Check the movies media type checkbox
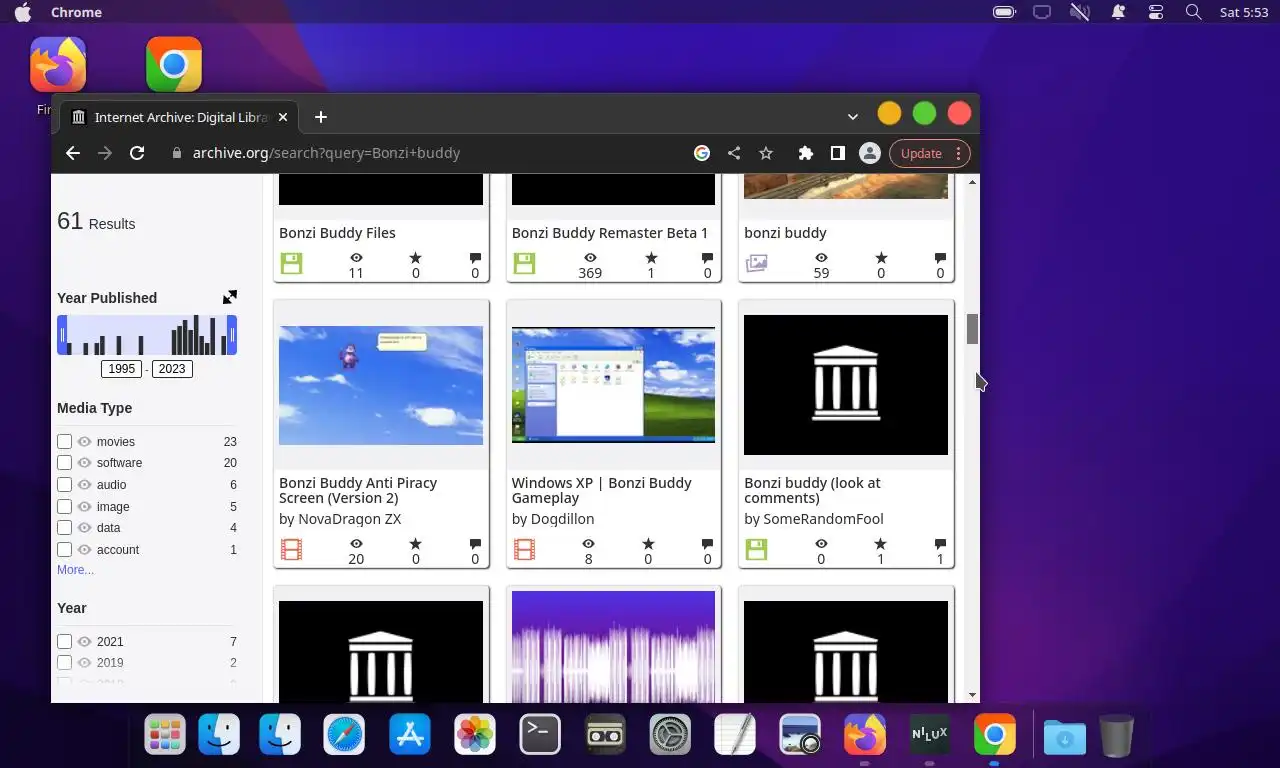Image resolution: width=1280 pixels, height=768 pixels. tap(64, 441)
